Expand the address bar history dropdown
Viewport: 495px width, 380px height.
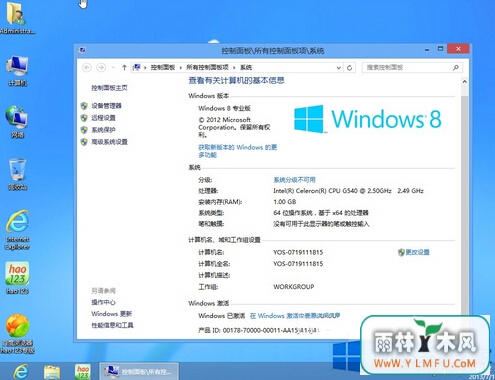point(338,68)
